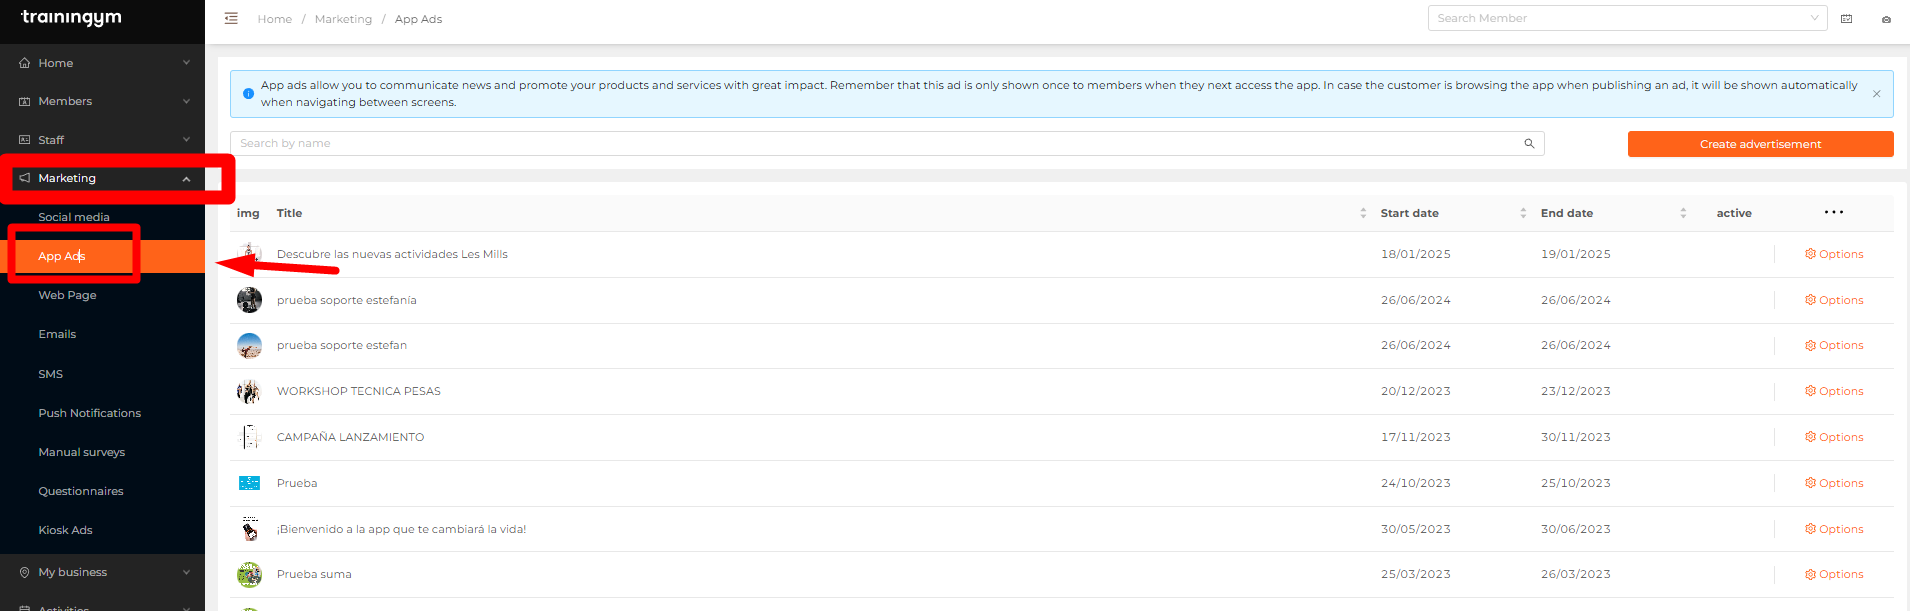
Task: Open Options for the Prueba ad
Action: [1834, 483]
